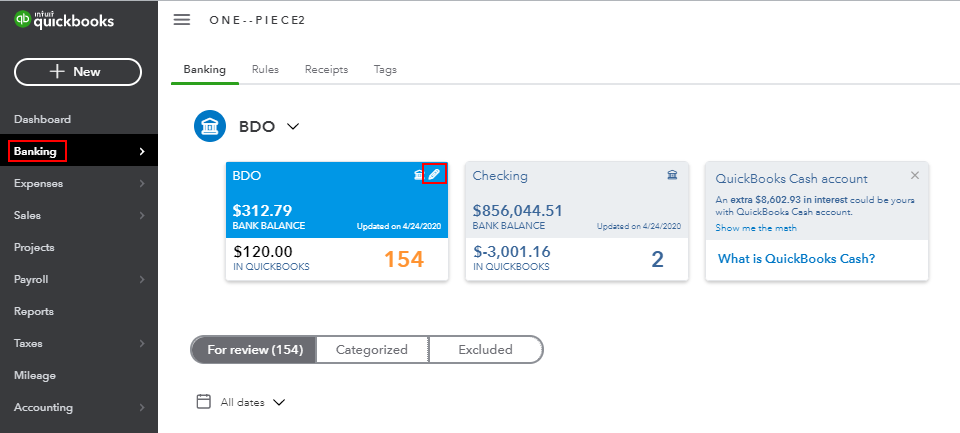
Task: Toggle the hamburger navigation menu
Action: click(182, 20)
